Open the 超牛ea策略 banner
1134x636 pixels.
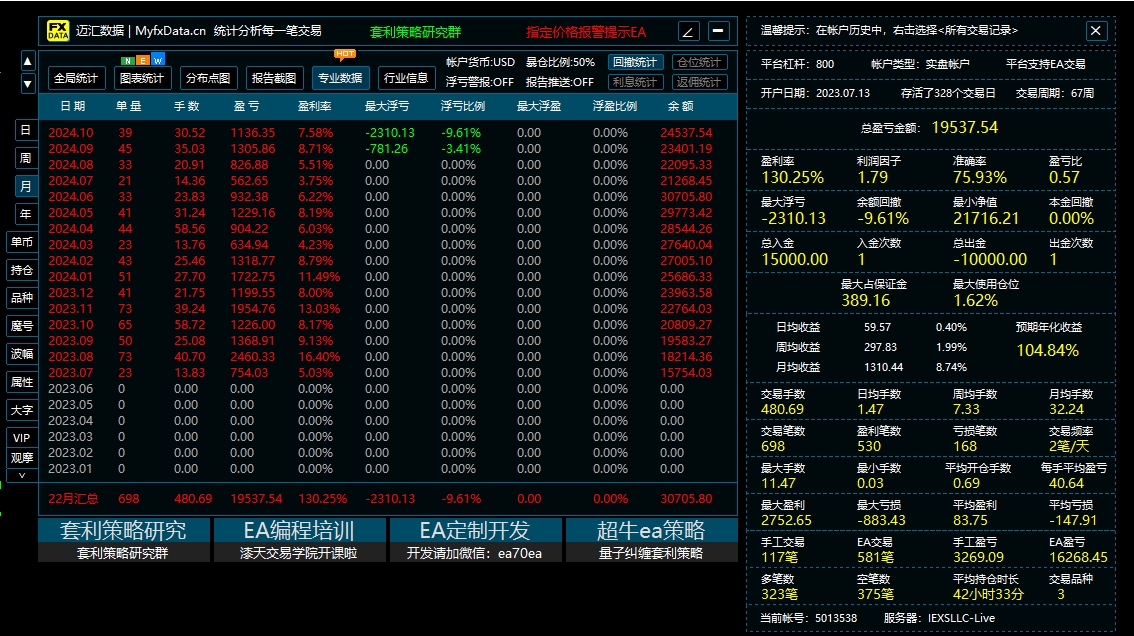tap(651, 540)
